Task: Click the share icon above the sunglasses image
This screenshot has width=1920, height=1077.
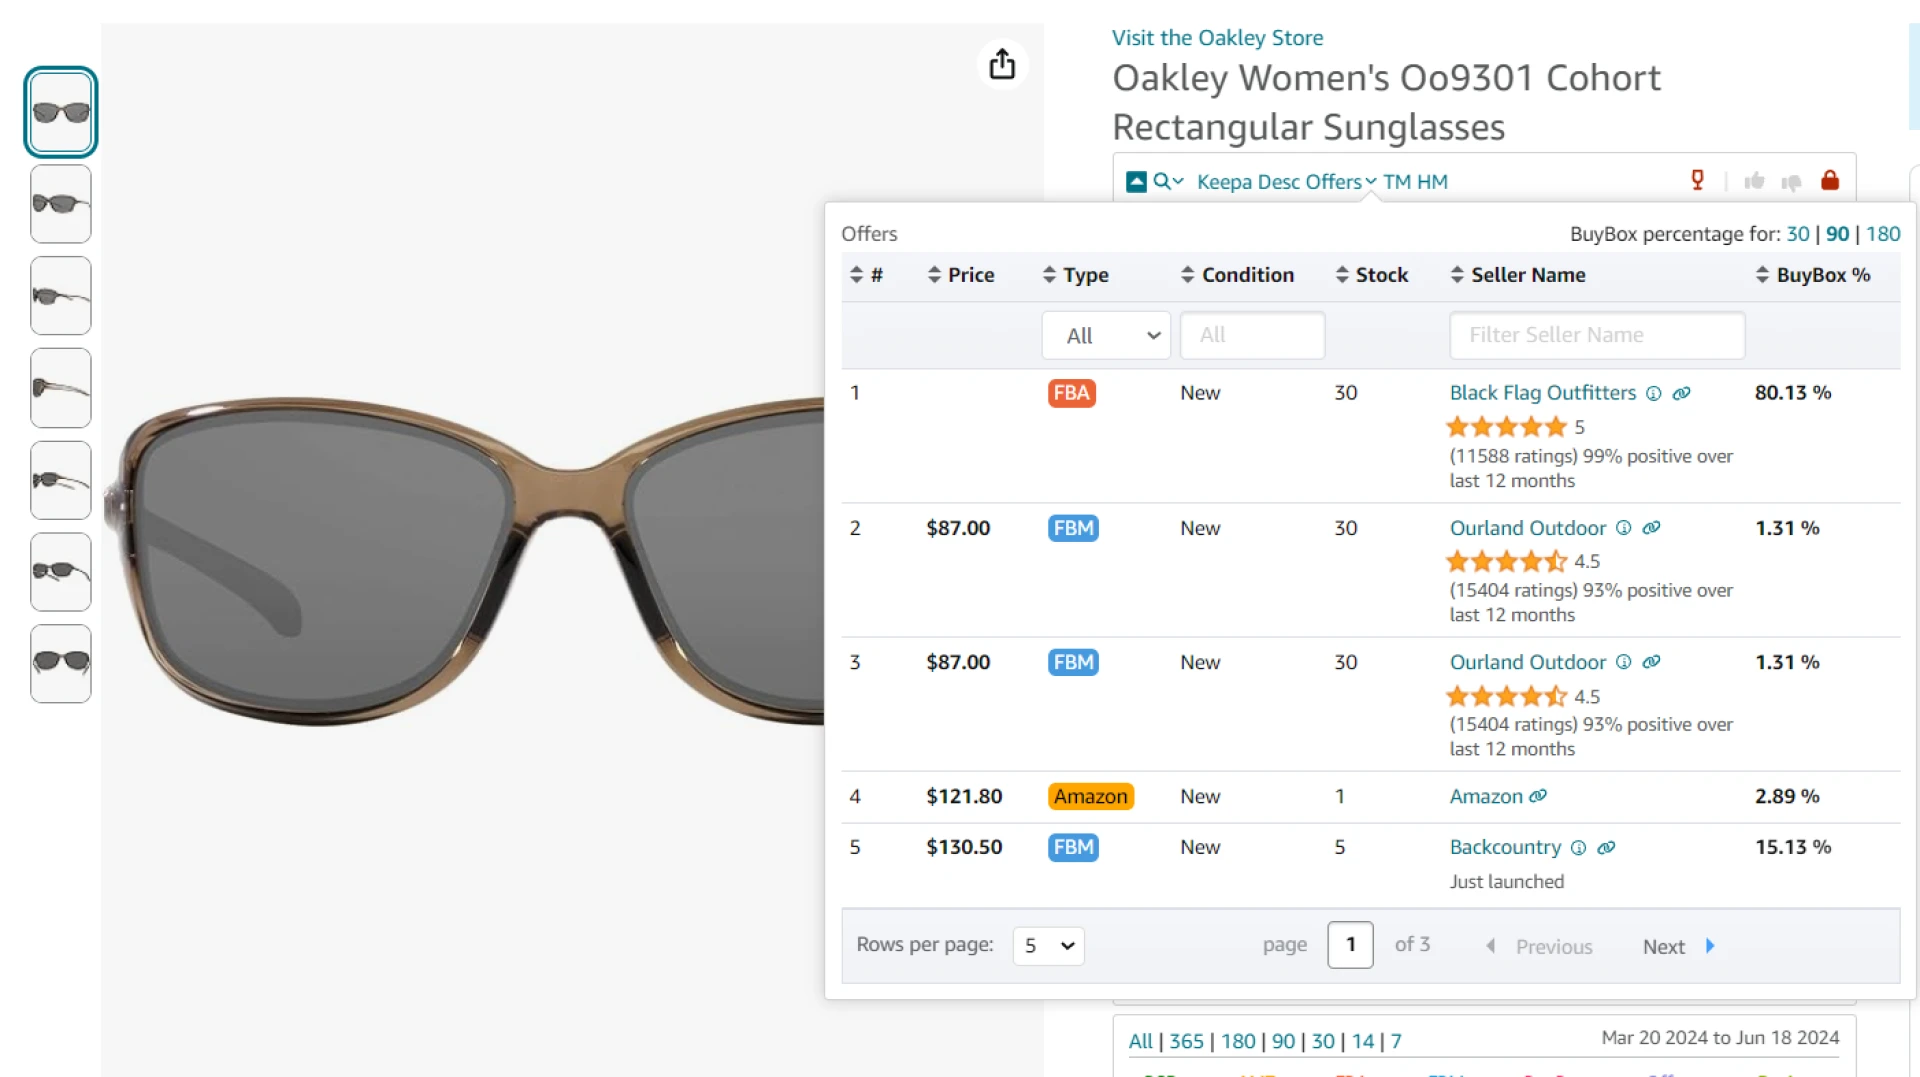Action: click(1002, 63)
